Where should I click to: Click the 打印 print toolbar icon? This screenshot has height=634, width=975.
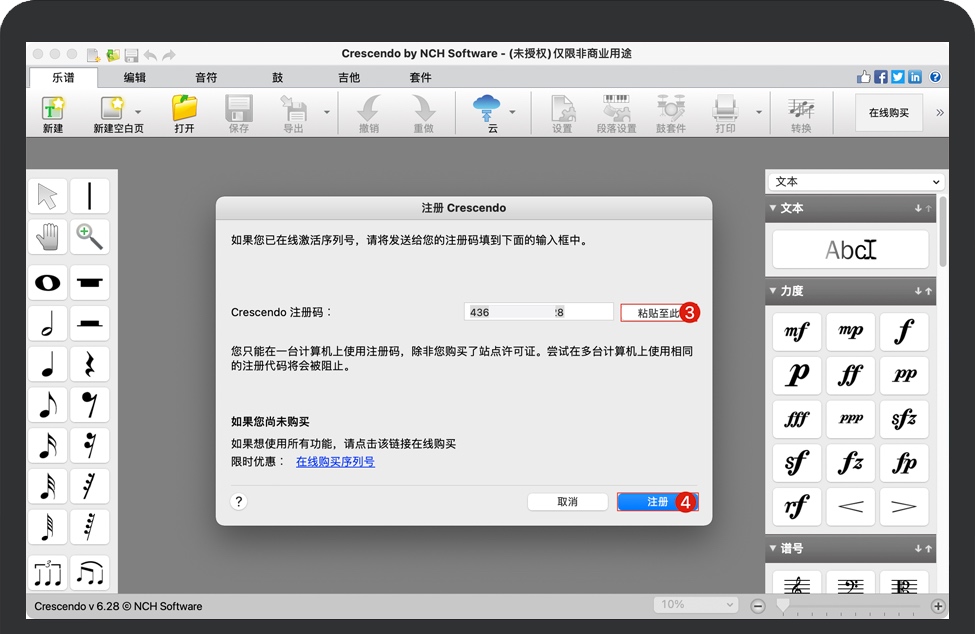726,112
